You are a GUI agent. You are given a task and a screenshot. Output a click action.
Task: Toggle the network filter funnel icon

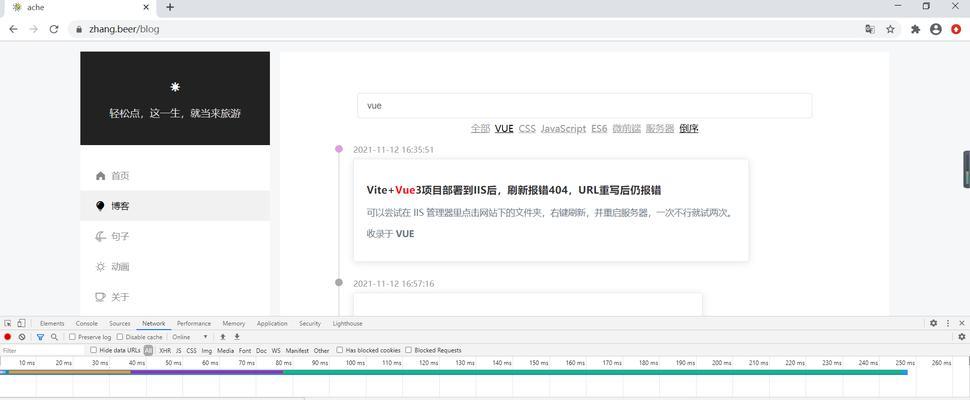pyautogui.click(x=40, y=337)
